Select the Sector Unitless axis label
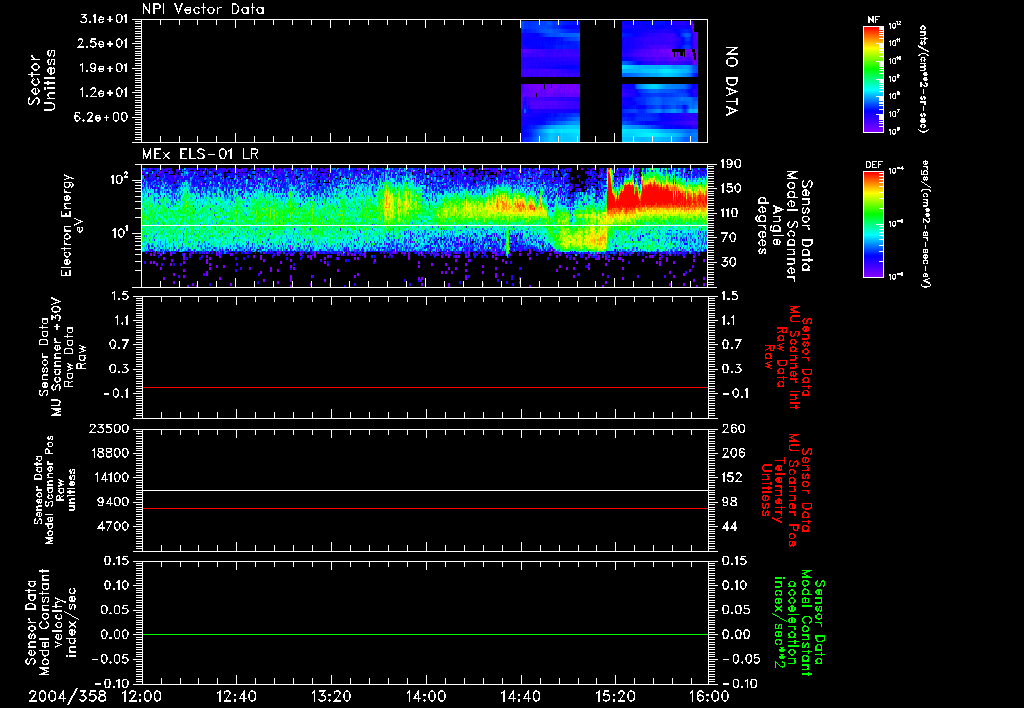The height and width of the screenshot is (708, 1024). [40, 80]
